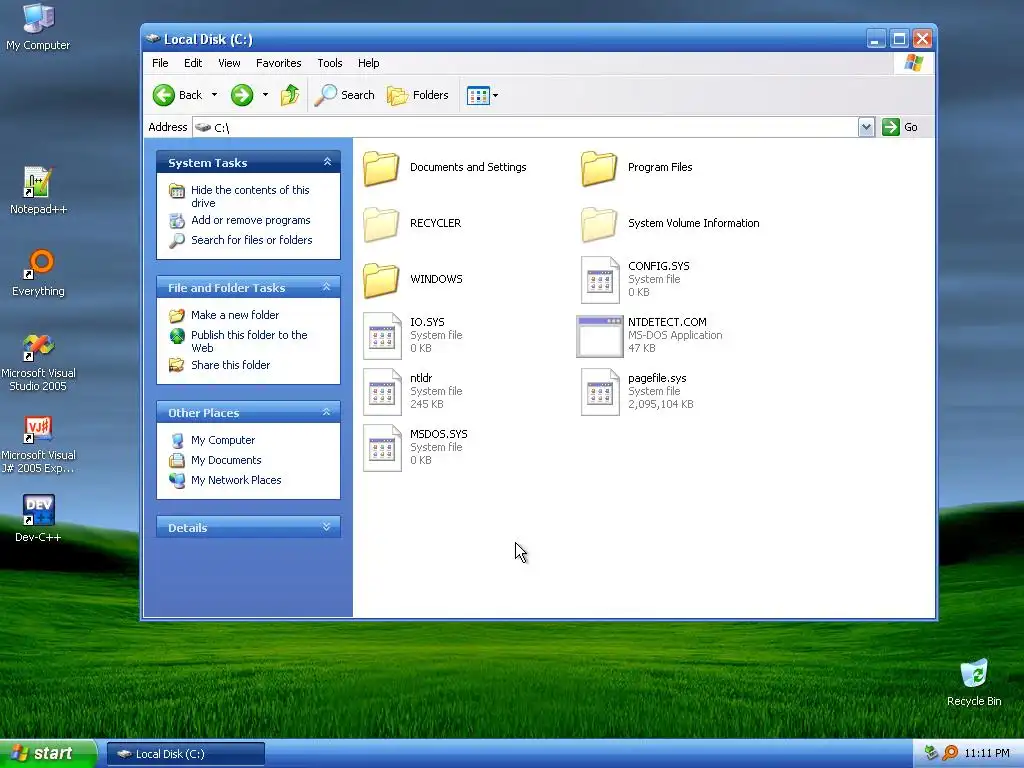Select the MSDOS.SYS file icon

click(382, 449)
